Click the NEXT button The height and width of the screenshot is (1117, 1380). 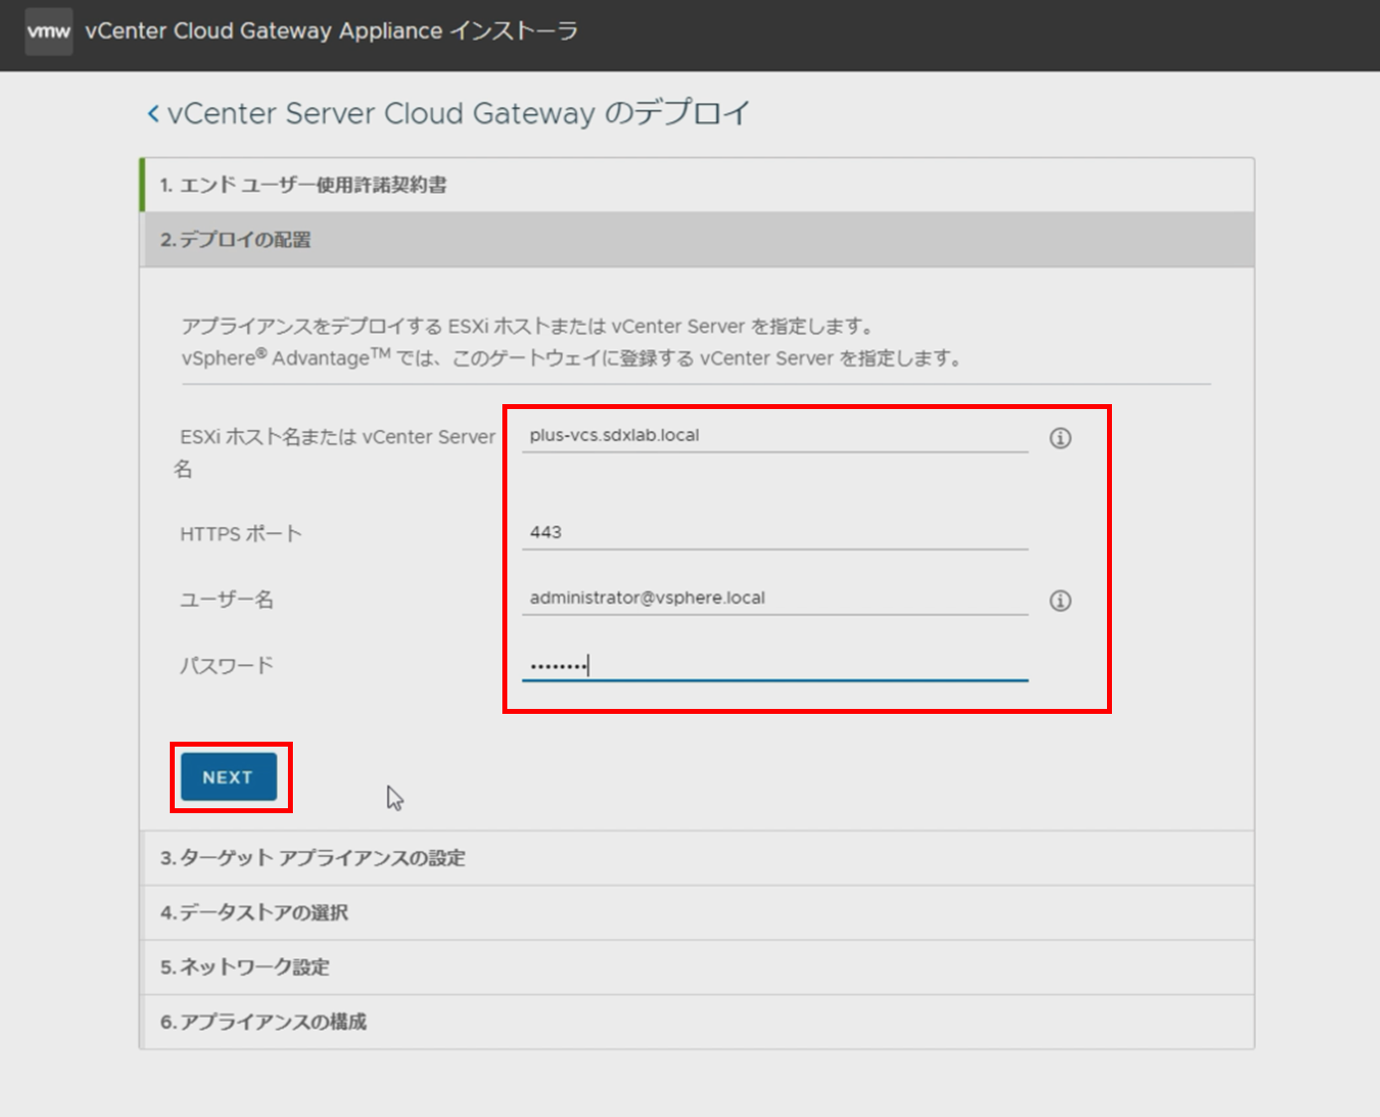coord(229,777)
